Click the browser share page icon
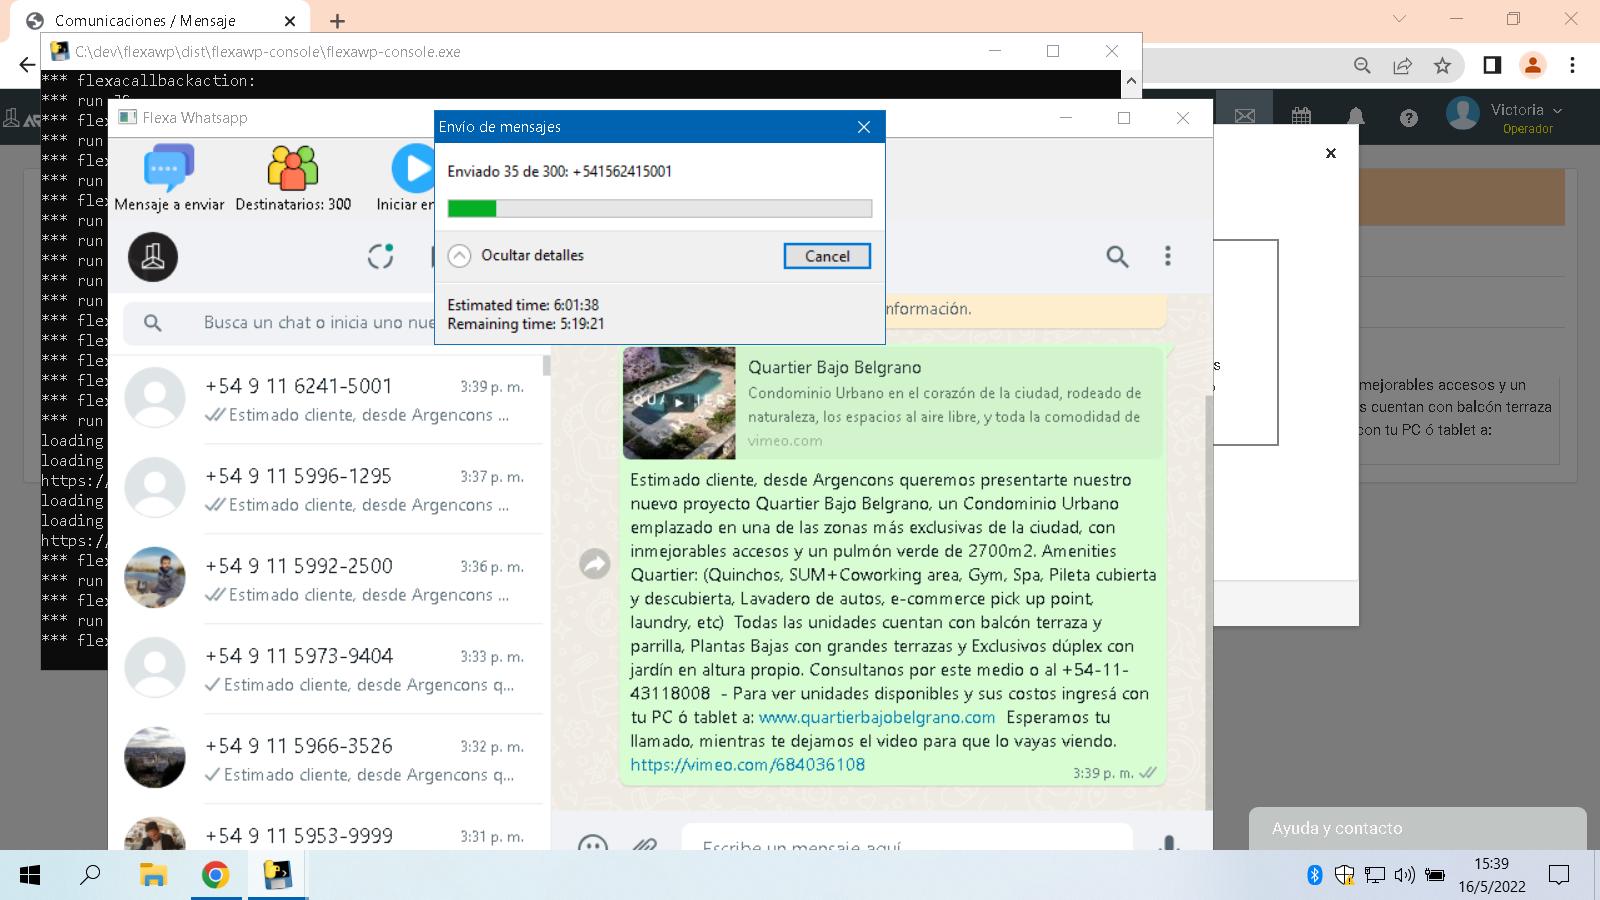The width and height of the screenshot is (1600, 900). coord(1402,65)
